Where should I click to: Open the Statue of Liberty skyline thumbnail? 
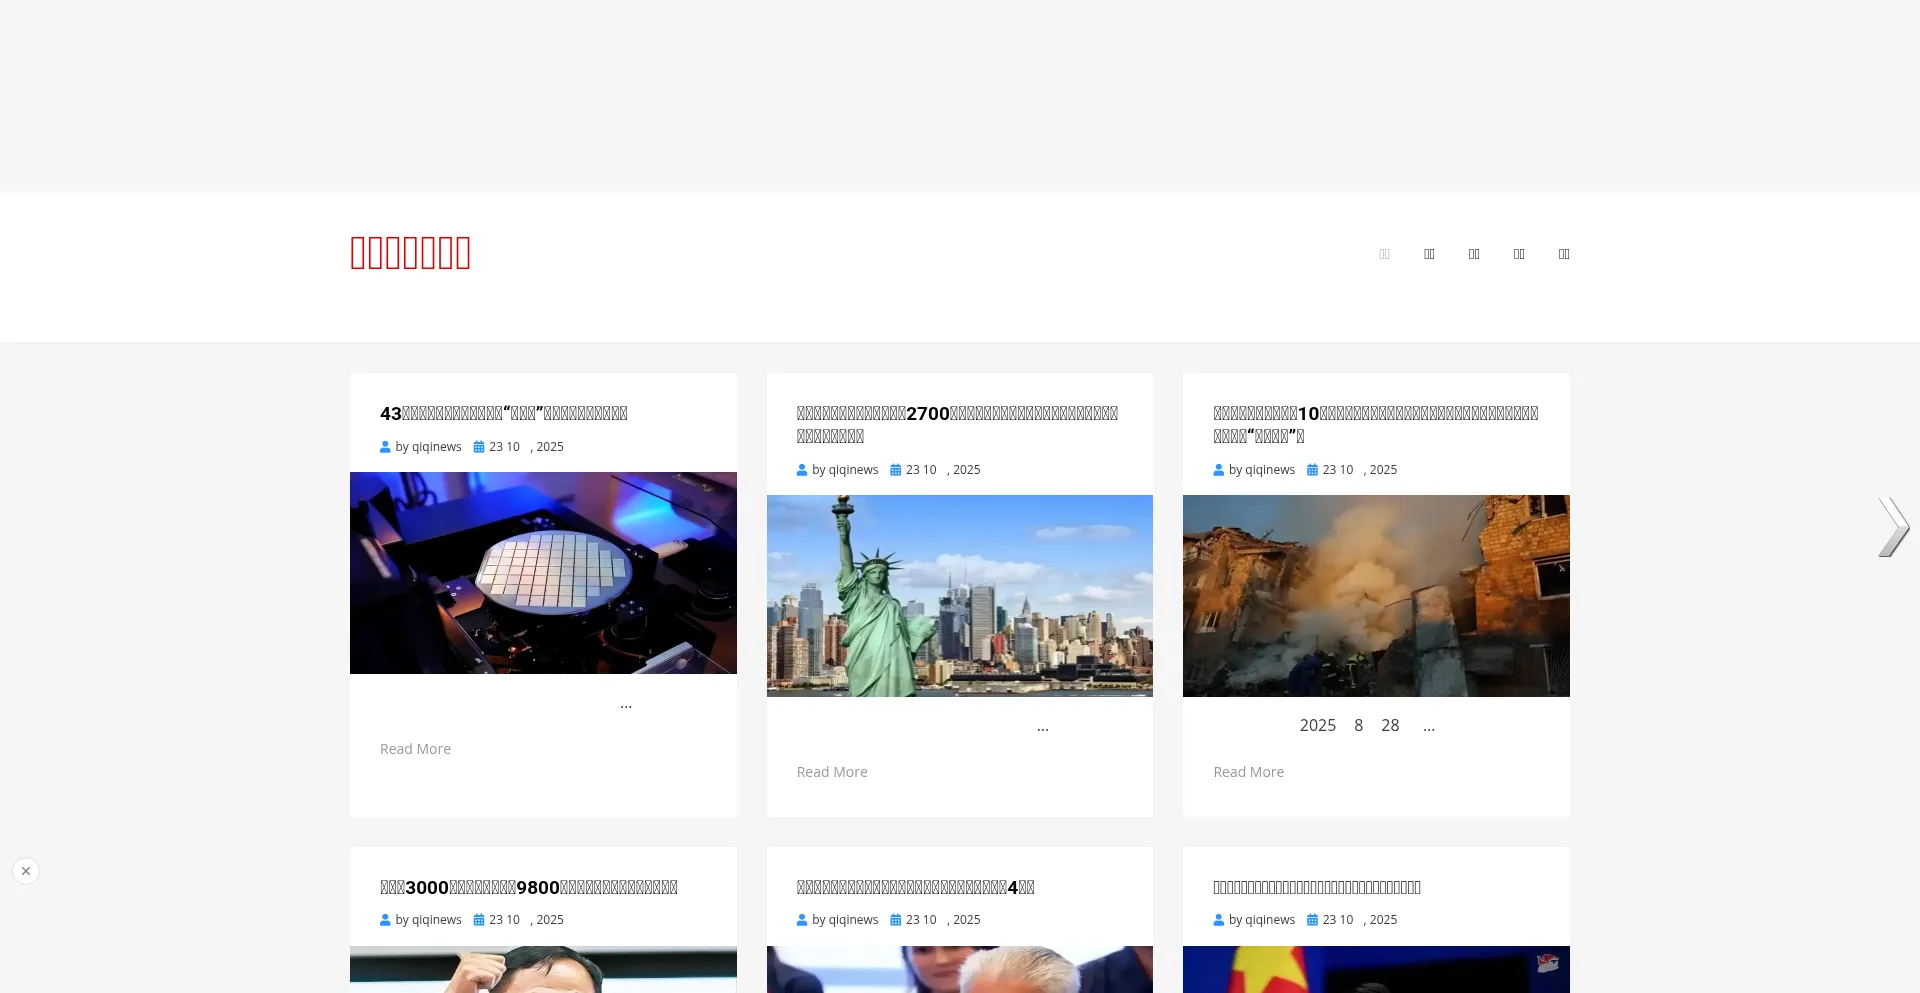click(x=959, y=596)
